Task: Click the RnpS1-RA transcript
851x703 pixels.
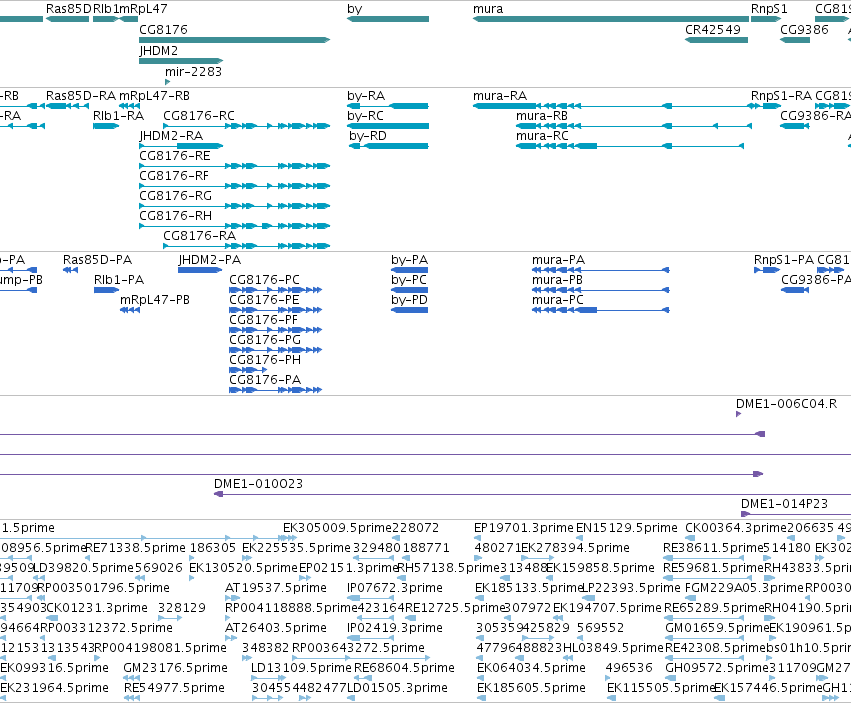Action: pyautogui.click(x=766, y=106)
